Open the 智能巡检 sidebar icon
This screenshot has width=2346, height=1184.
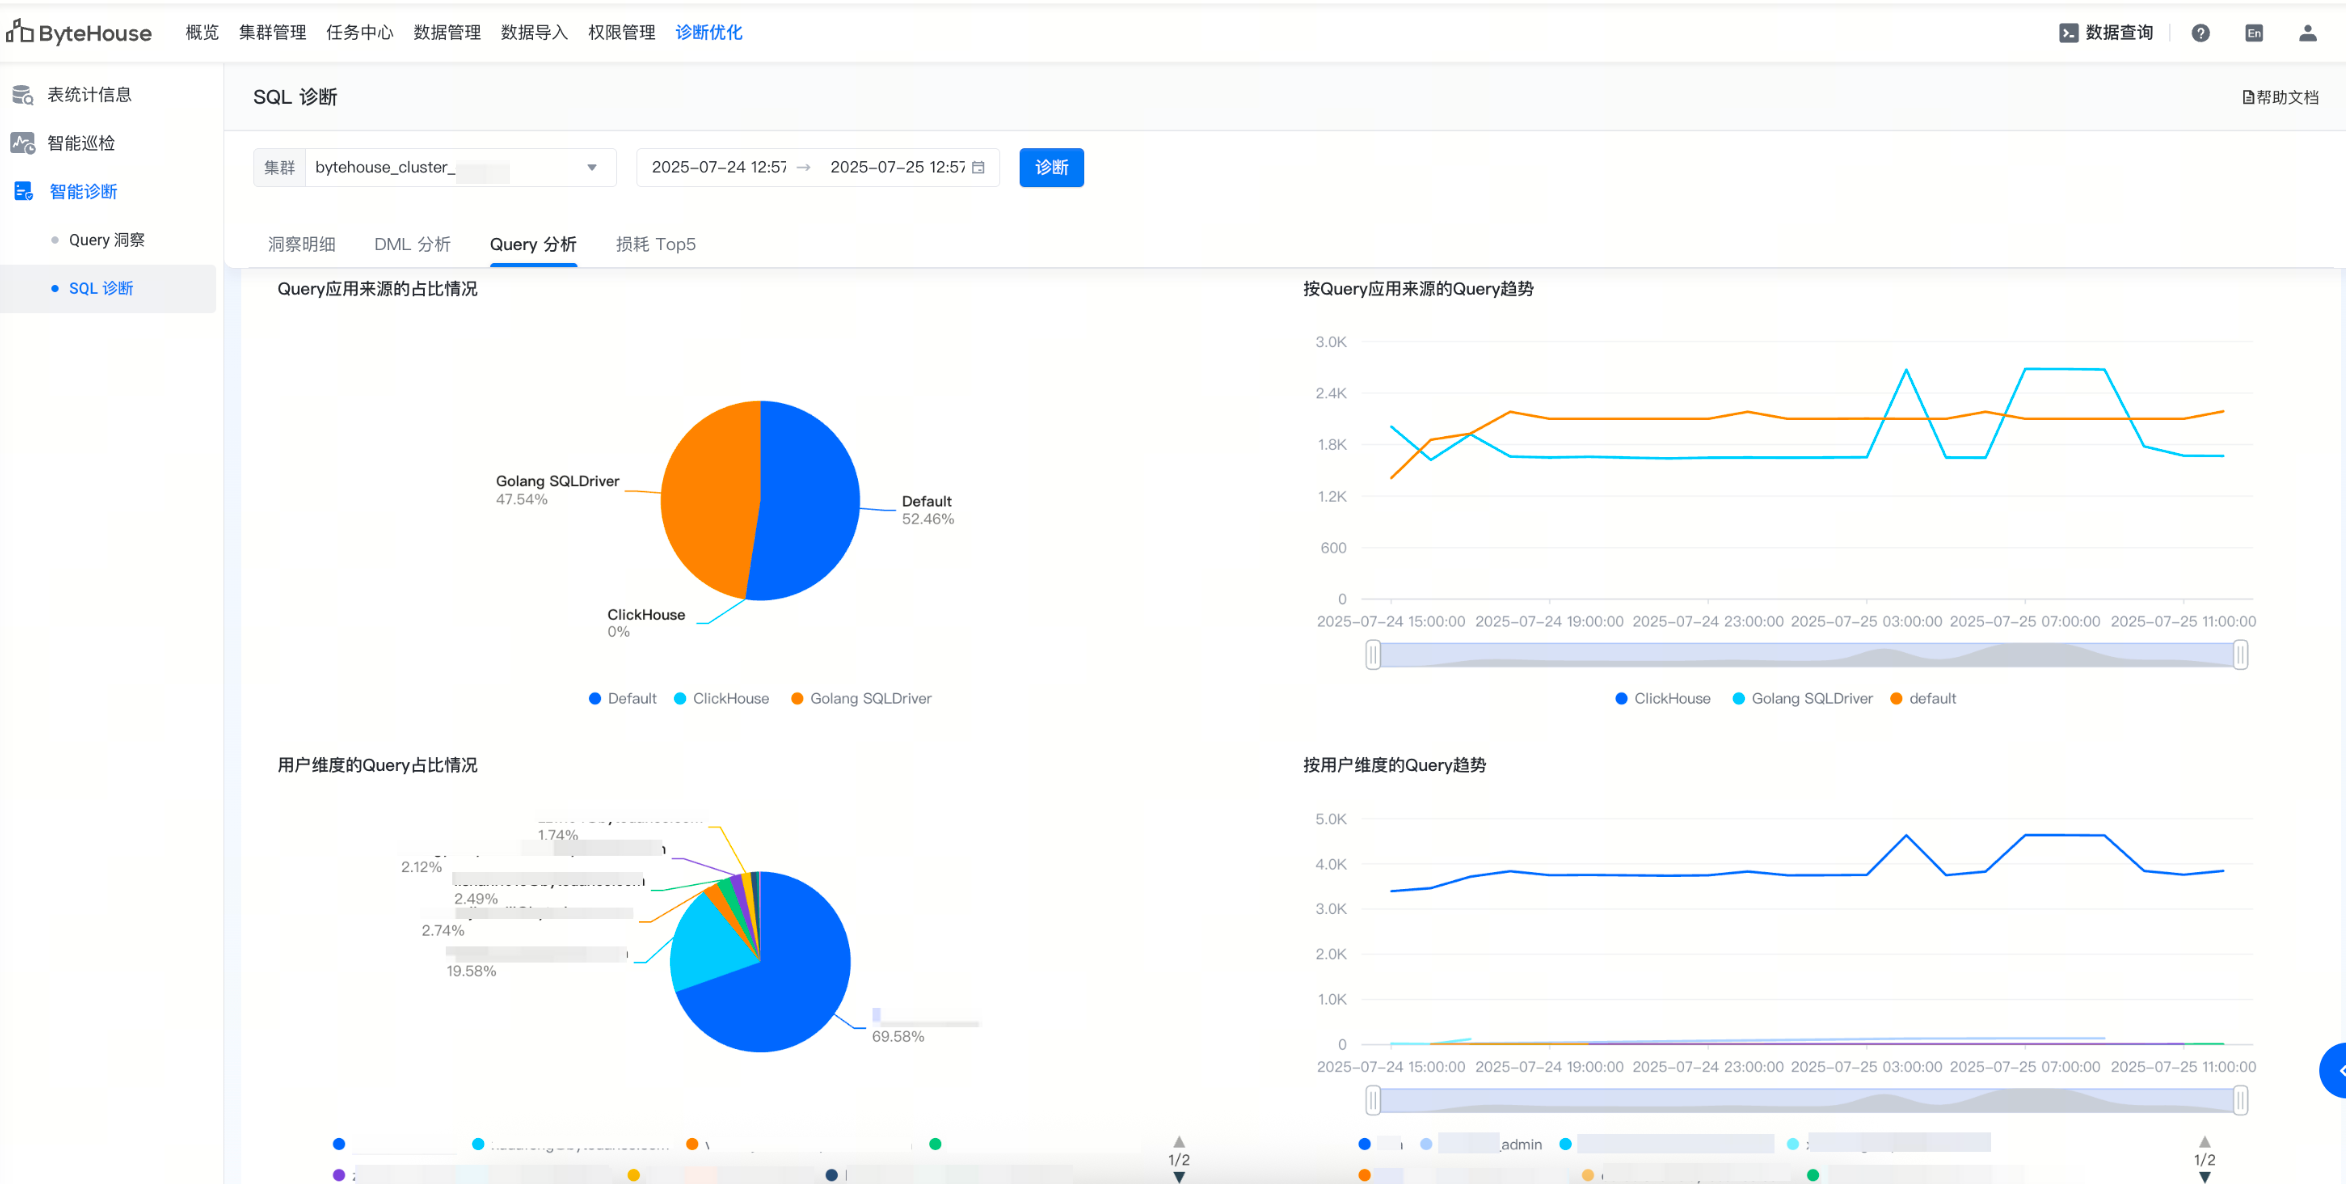pyautogui.click(x=22, y=143)
